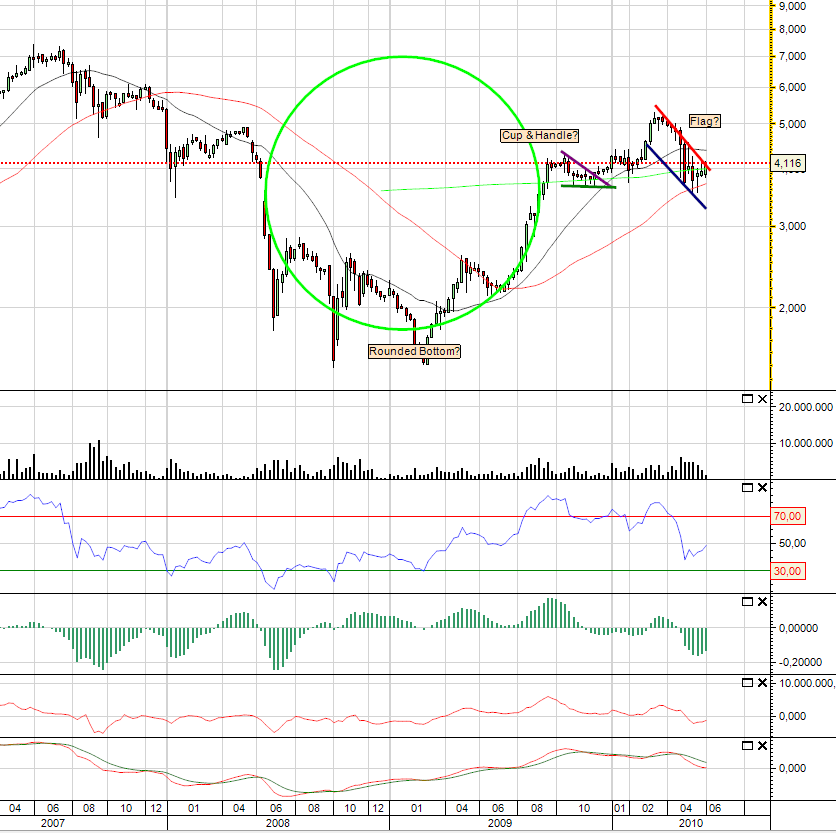
Task: Select the red horizontal 70 RSI line
Action: [385, 516]
